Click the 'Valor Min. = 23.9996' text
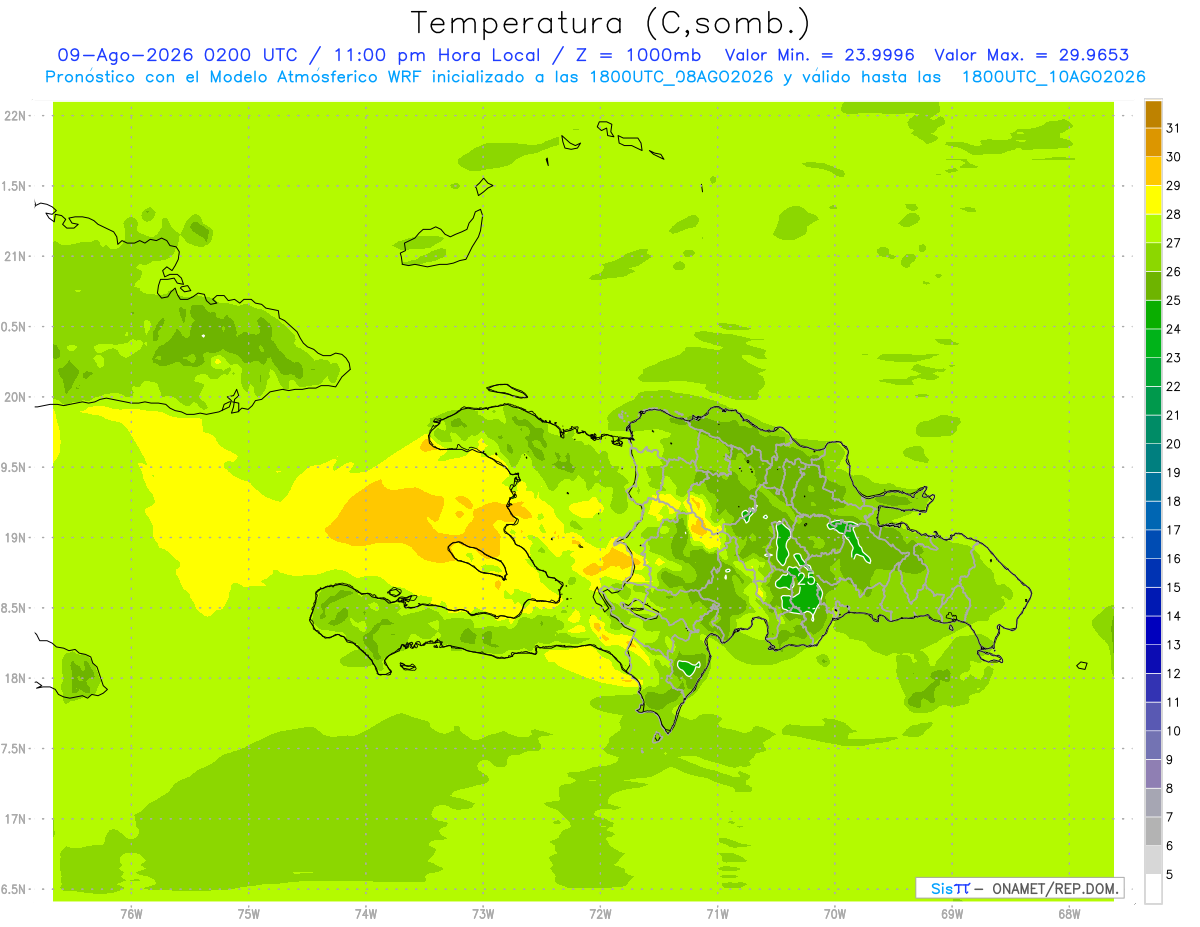 point(820,55)
